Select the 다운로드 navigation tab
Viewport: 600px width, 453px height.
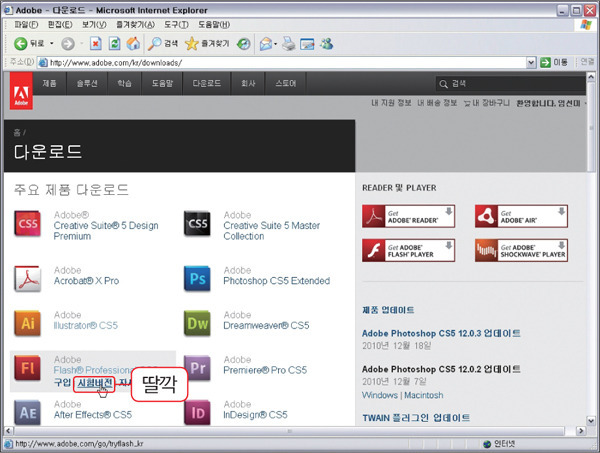coord(207,83)
